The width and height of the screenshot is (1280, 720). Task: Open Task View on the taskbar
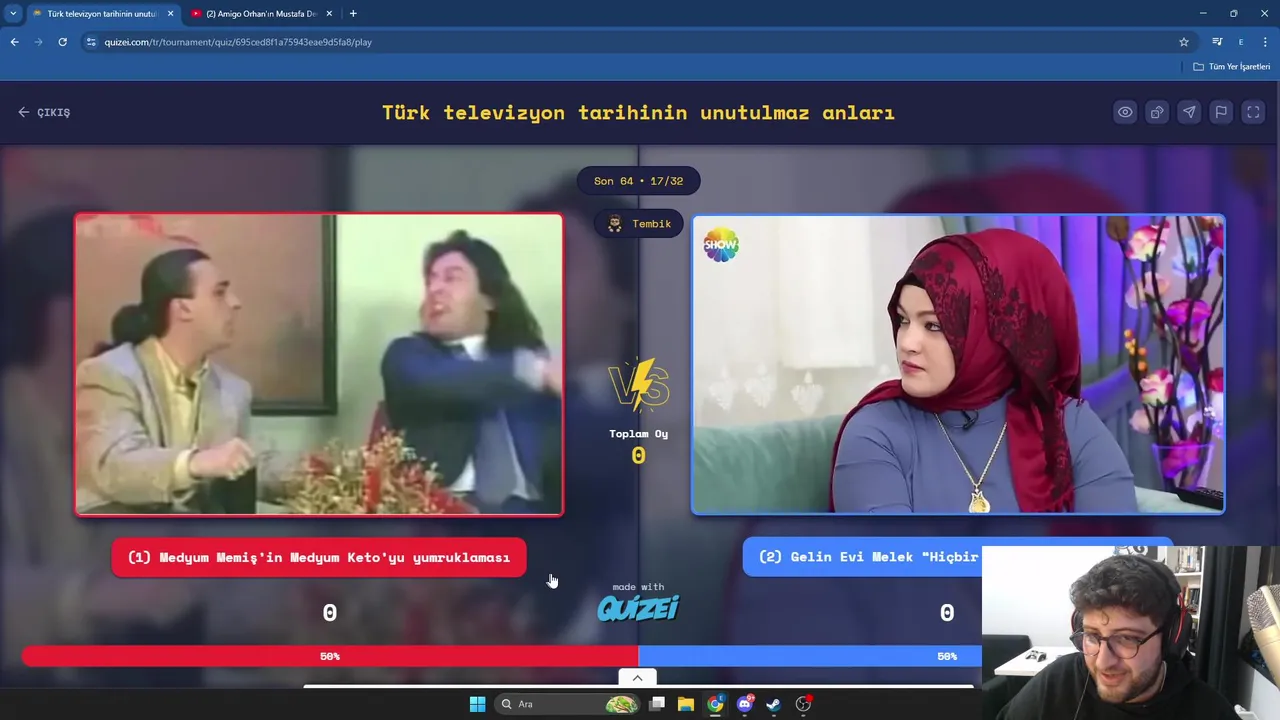click(657, 704)
